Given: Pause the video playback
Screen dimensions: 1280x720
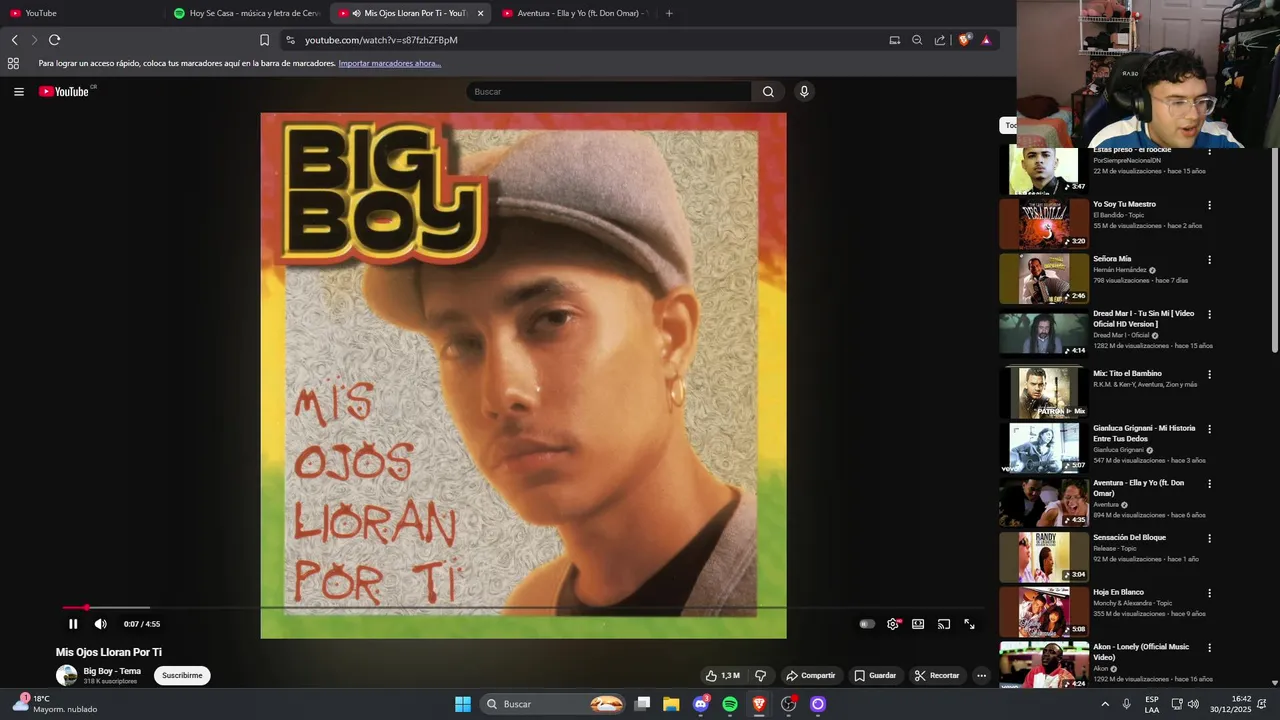Looking at the screenshot, I should 73,624.
